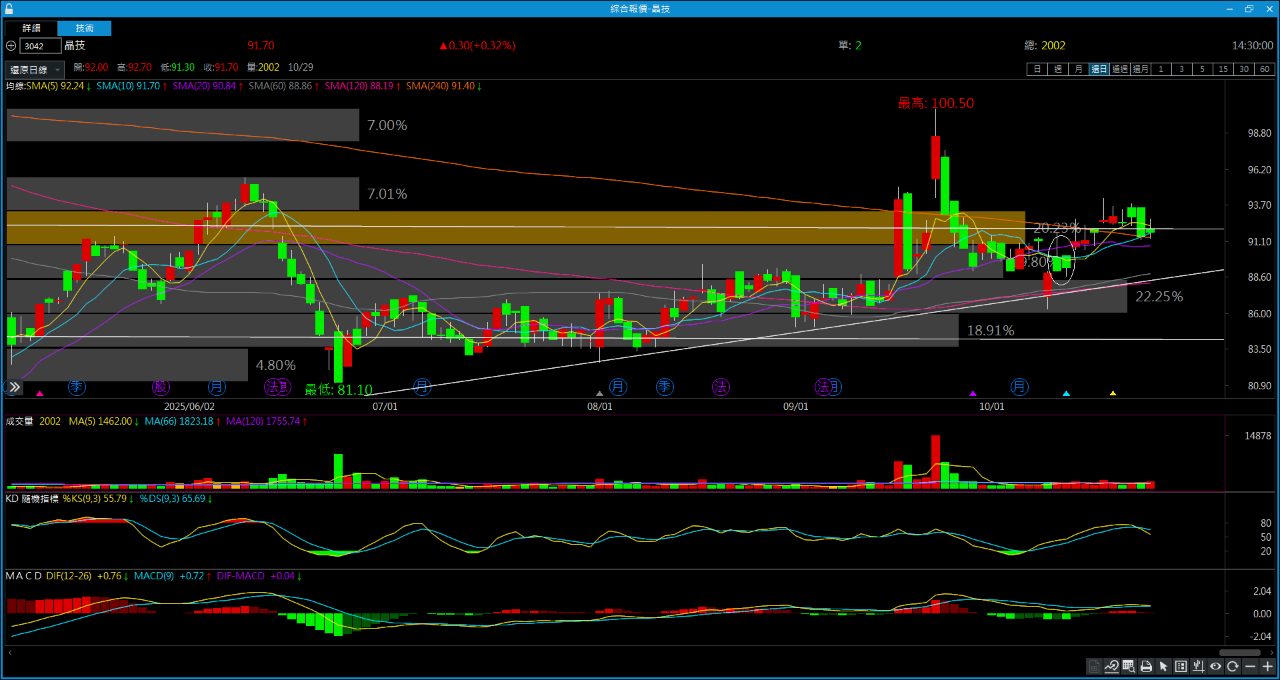Toggle the padlock icon in title bar
The height and width of the screenshot is (680, 1280).
pyautogui.click(x=9, y=8)
